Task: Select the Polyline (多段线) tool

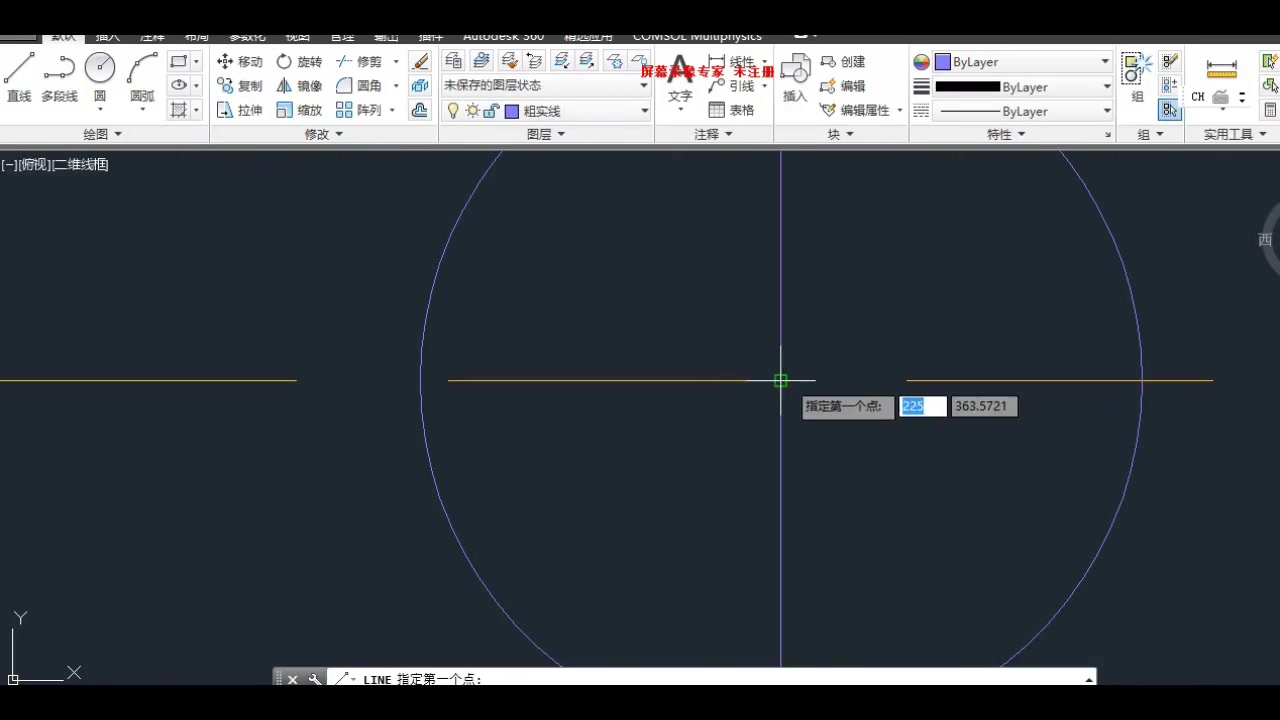Action: click(x=59, y=78)
